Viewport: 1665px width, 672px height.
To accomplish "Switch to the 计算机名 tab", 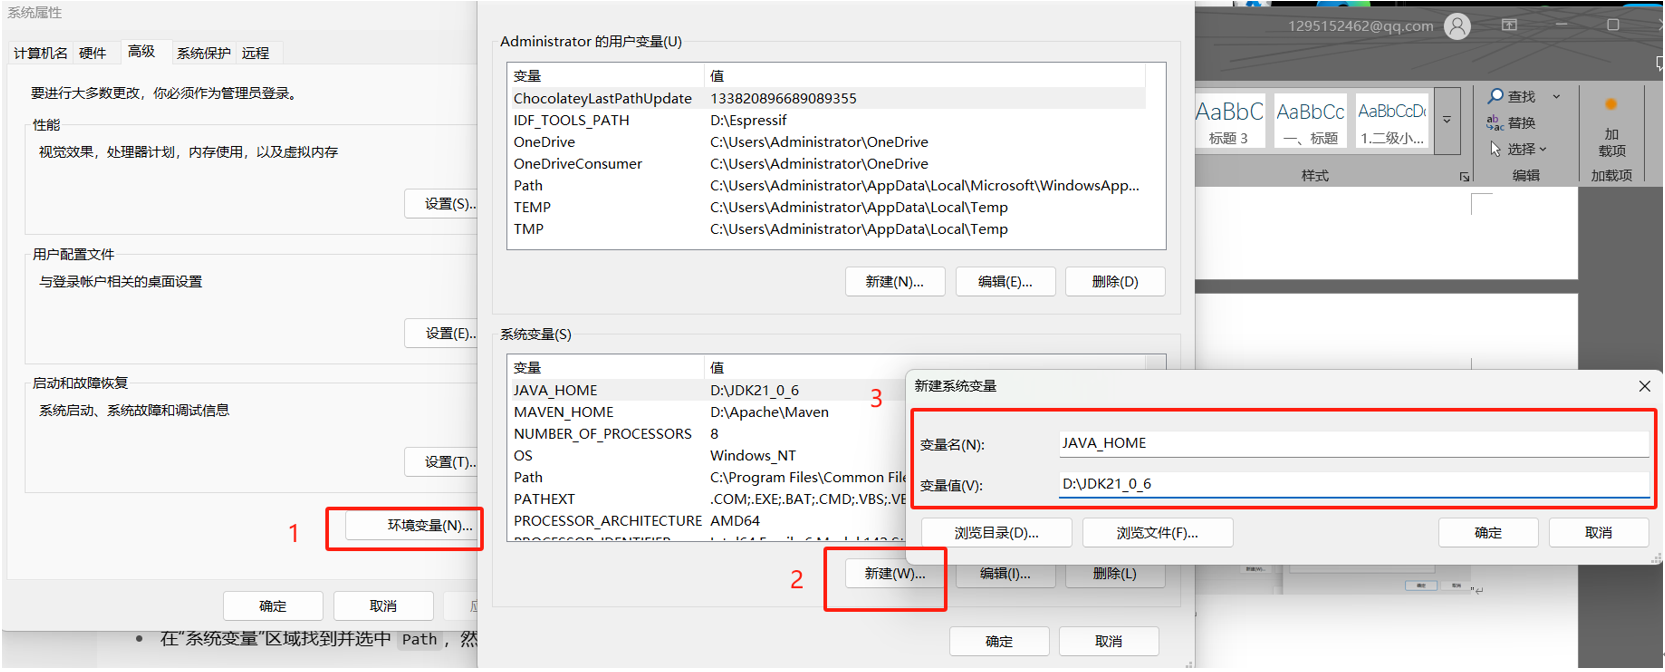I will point(41,53).
